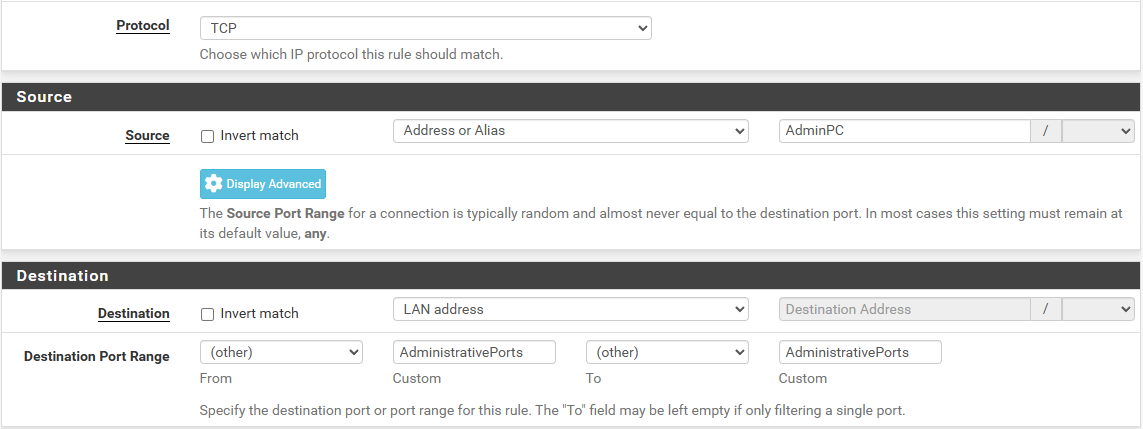This screenshot has width=1143, height=429.
Task: Open Destination type dropdown LAN address
Action: pos(571,310)
